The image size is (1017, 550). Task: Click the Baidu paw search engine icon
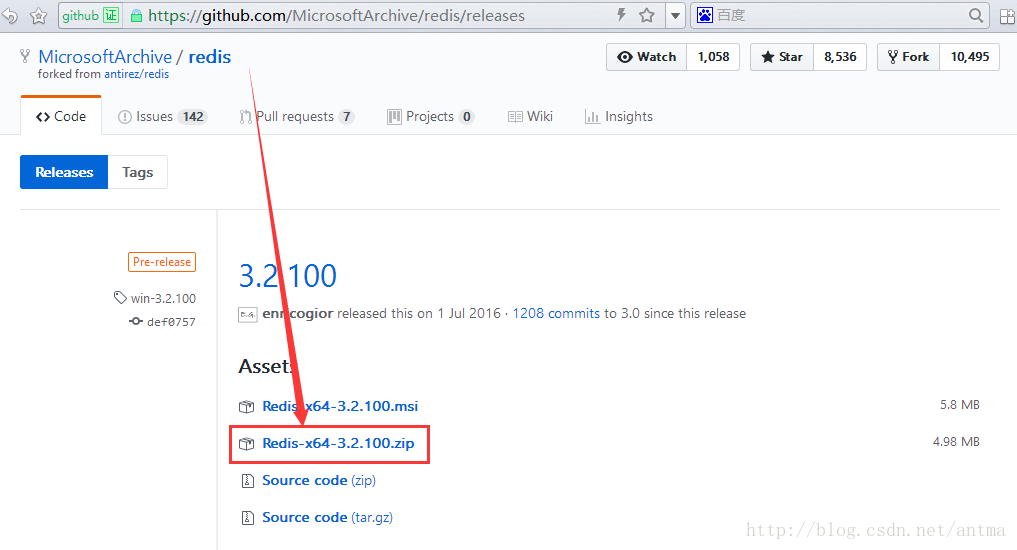tap(704, 15)
